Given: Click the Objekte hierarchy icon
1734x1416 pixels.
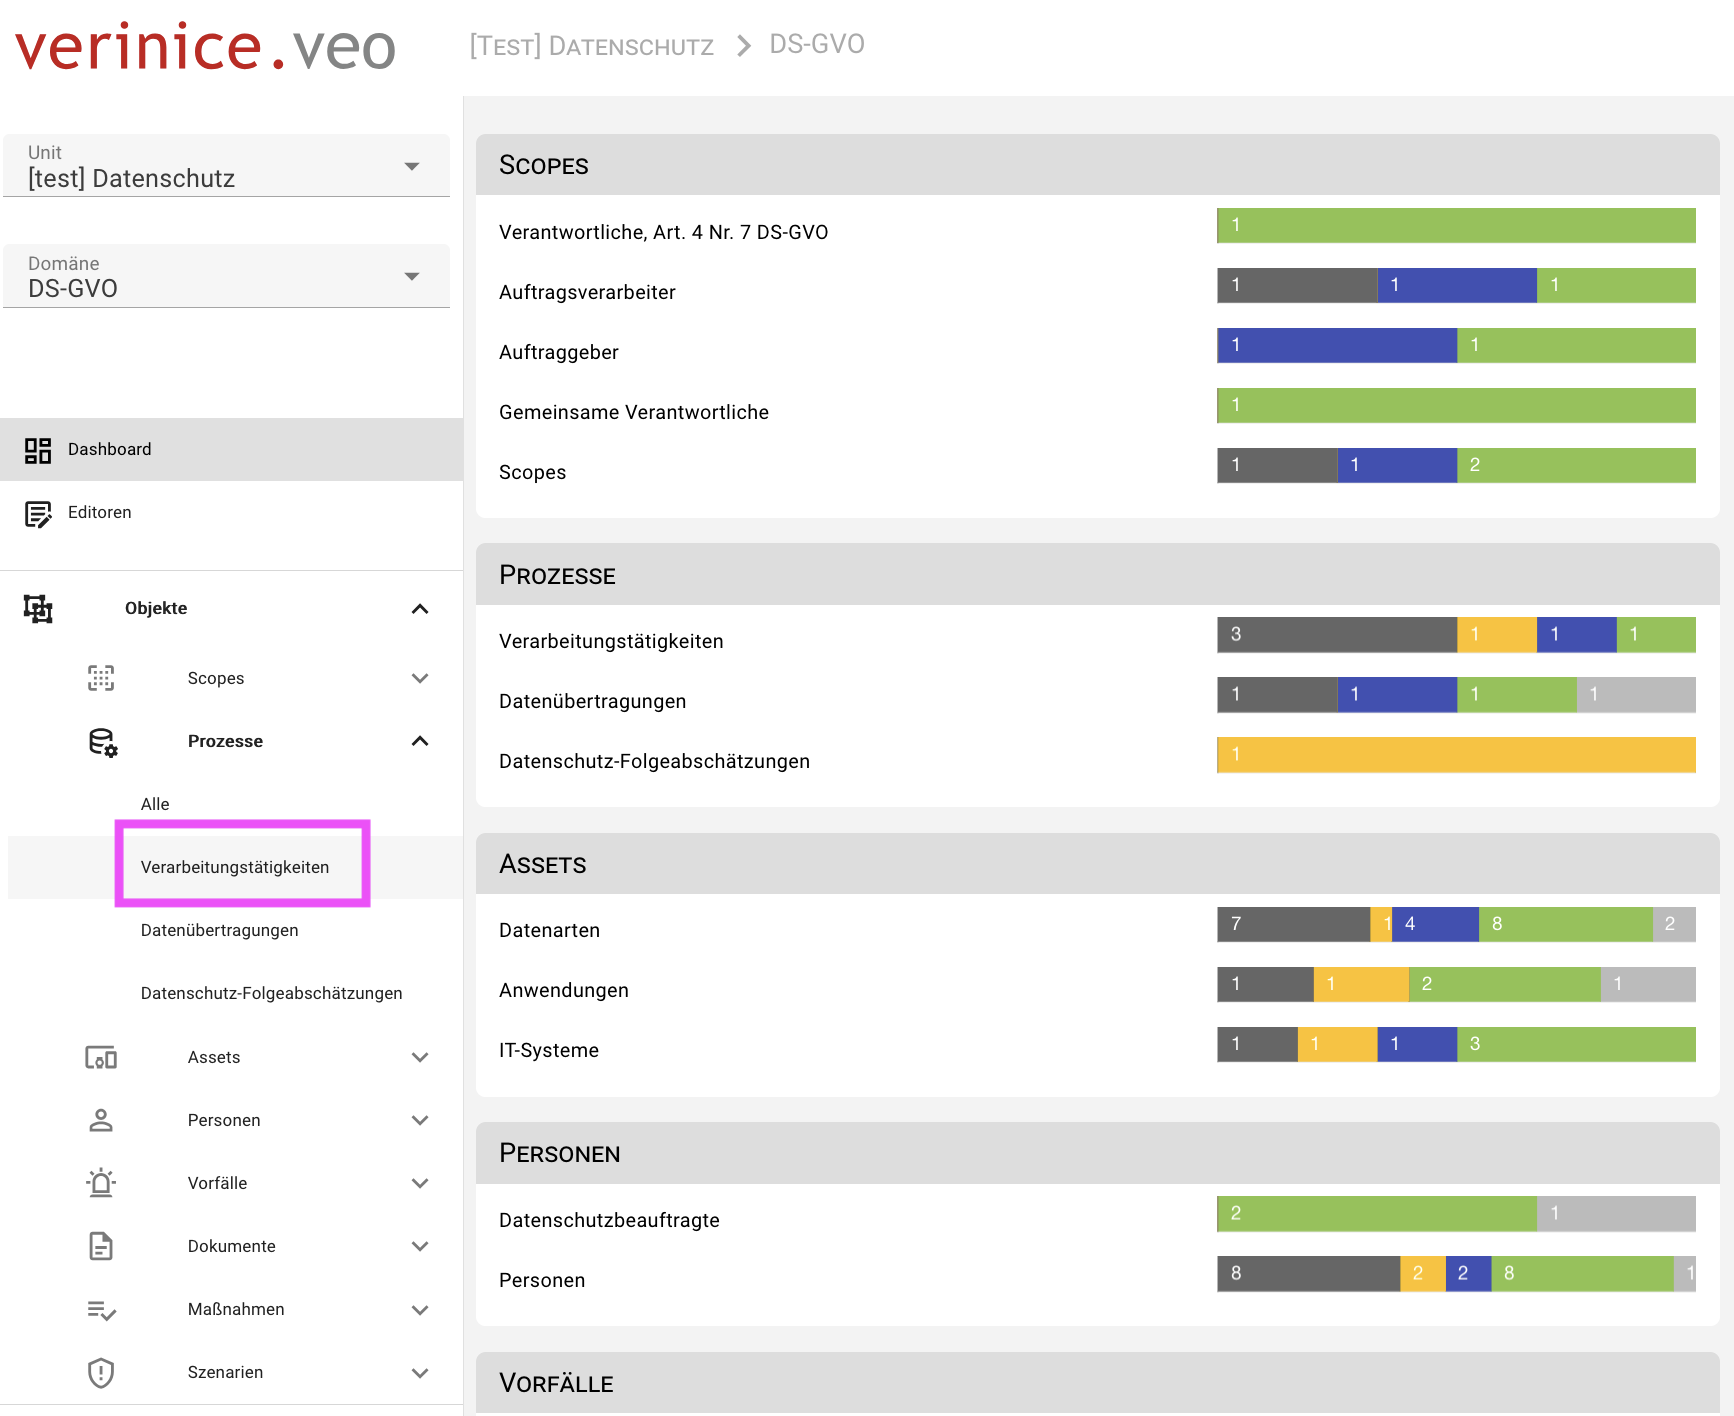Looking at the screenshot, I should click(x=38, y=608).
